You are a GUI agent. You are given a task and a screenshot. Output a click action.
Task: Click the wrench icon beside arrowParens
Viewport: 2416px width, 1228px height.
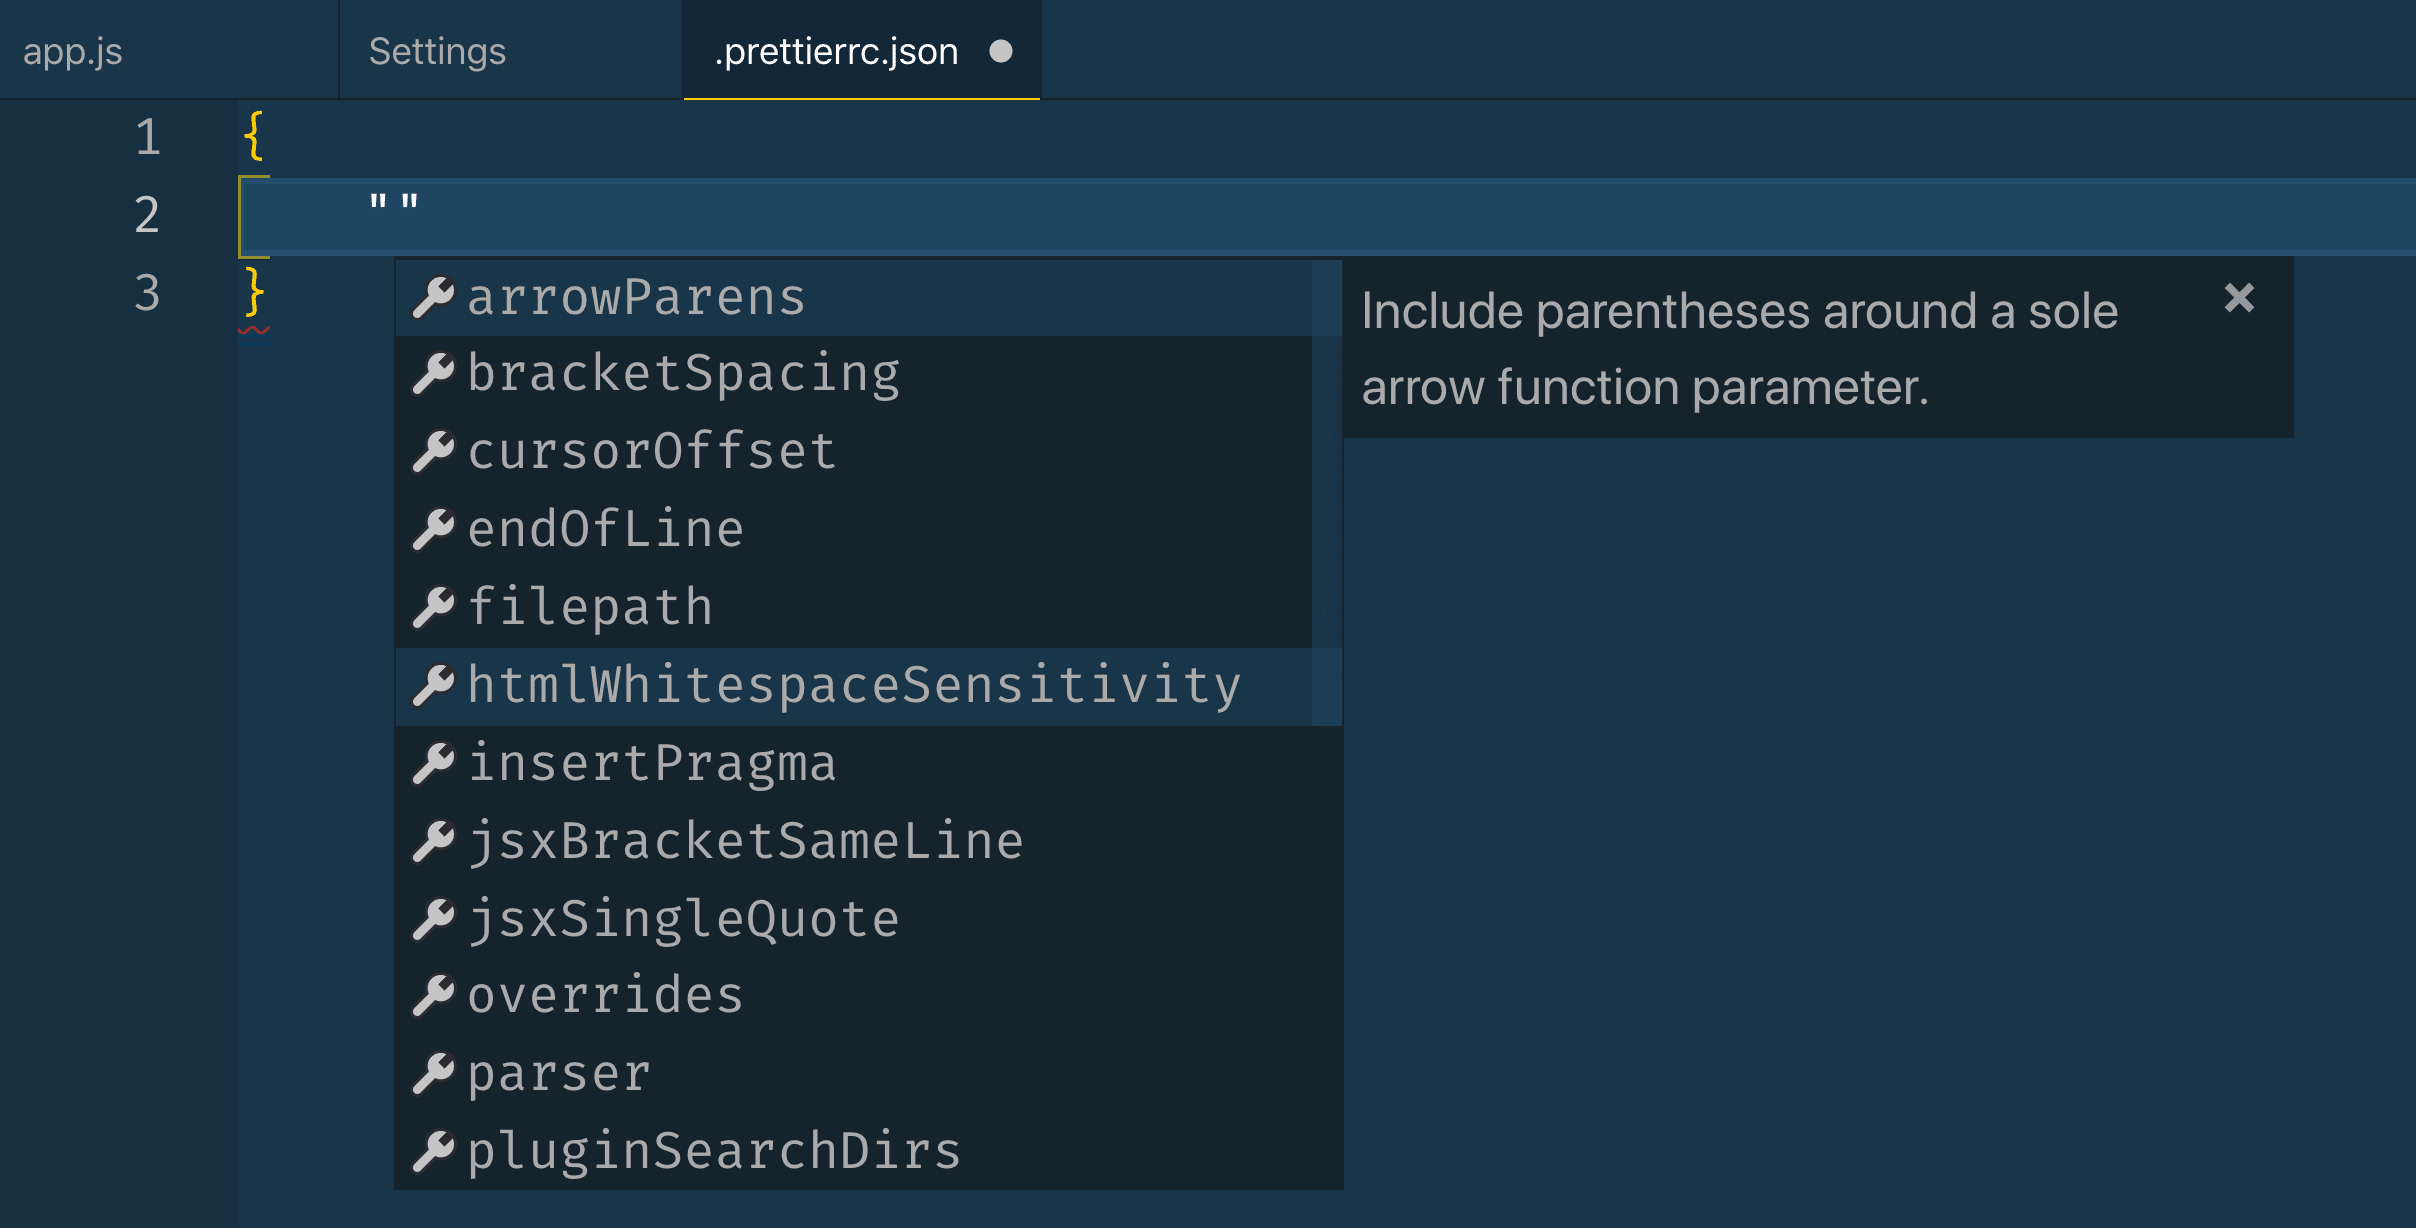coord(433,298)
